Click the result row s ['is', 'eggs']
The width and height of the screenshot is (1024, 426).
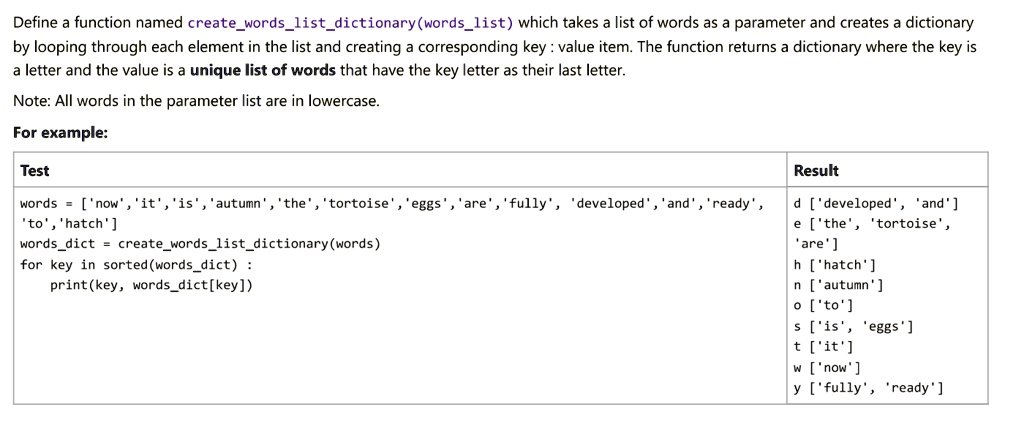854,326
